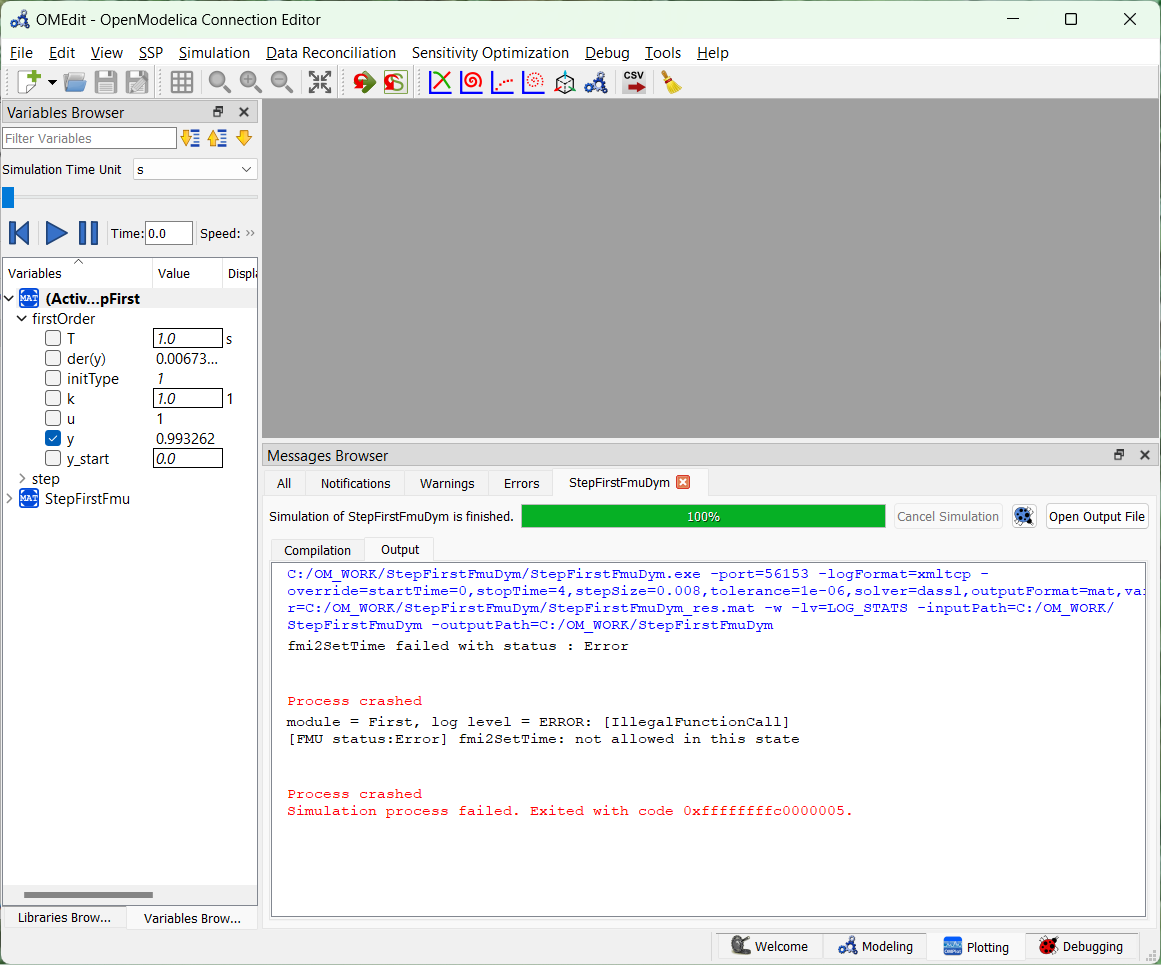
Task: Check the T variable checkbox
Action: point(53,338)
